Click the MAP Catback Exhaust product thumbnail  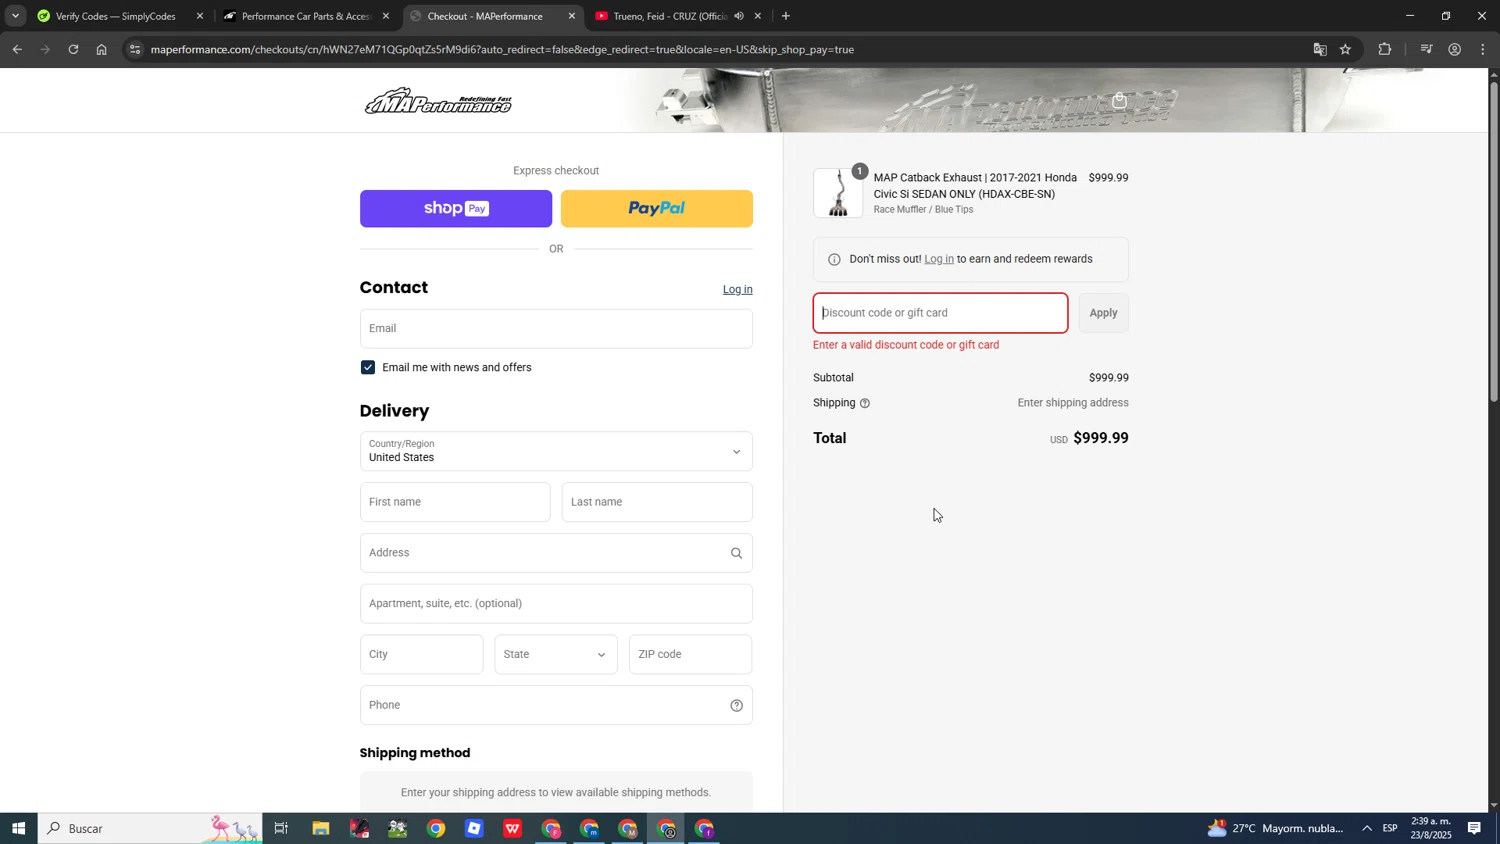838,193
